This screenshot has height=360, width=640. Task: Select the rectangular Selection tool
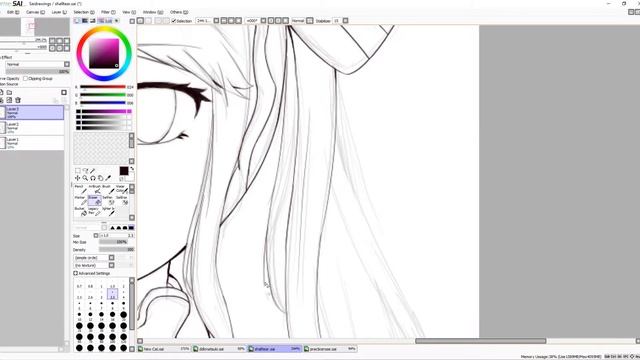[x=78, y=171]
